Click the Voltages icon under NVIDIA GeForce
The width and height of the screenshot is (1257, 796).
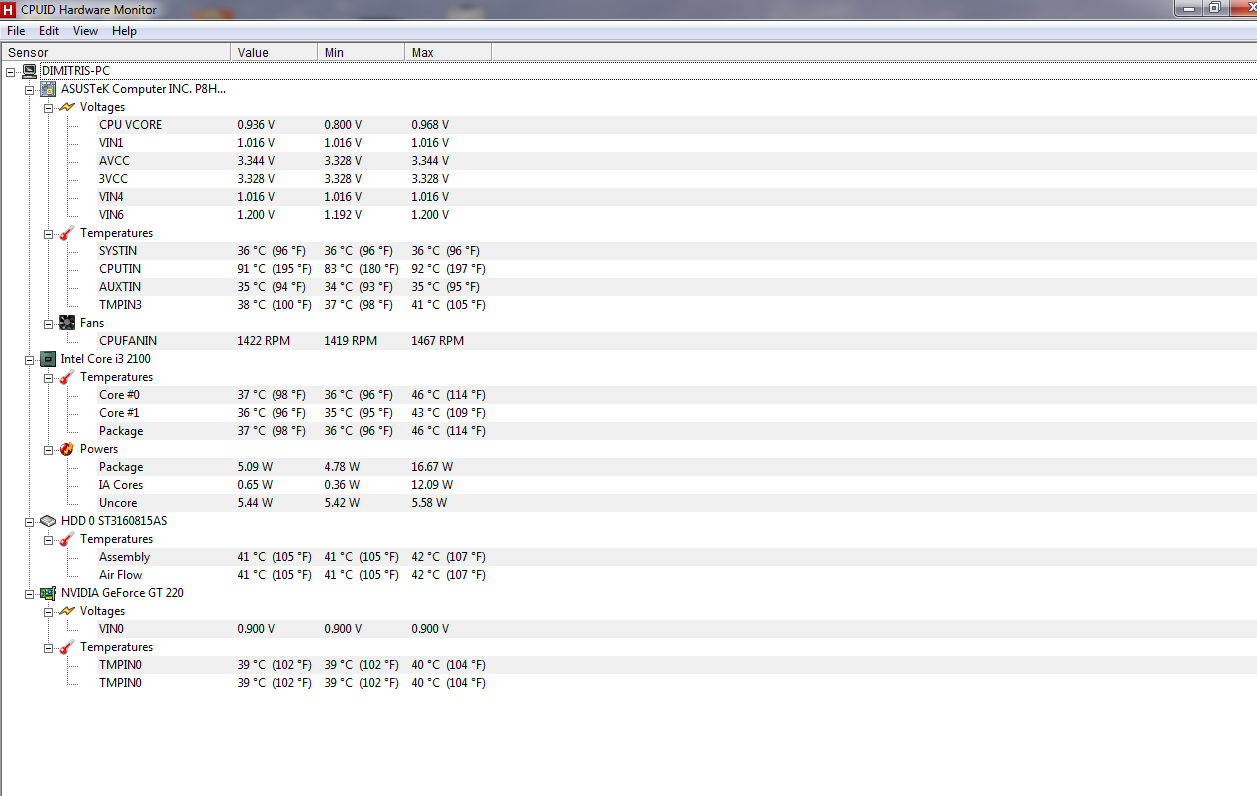tap(67, 611)
